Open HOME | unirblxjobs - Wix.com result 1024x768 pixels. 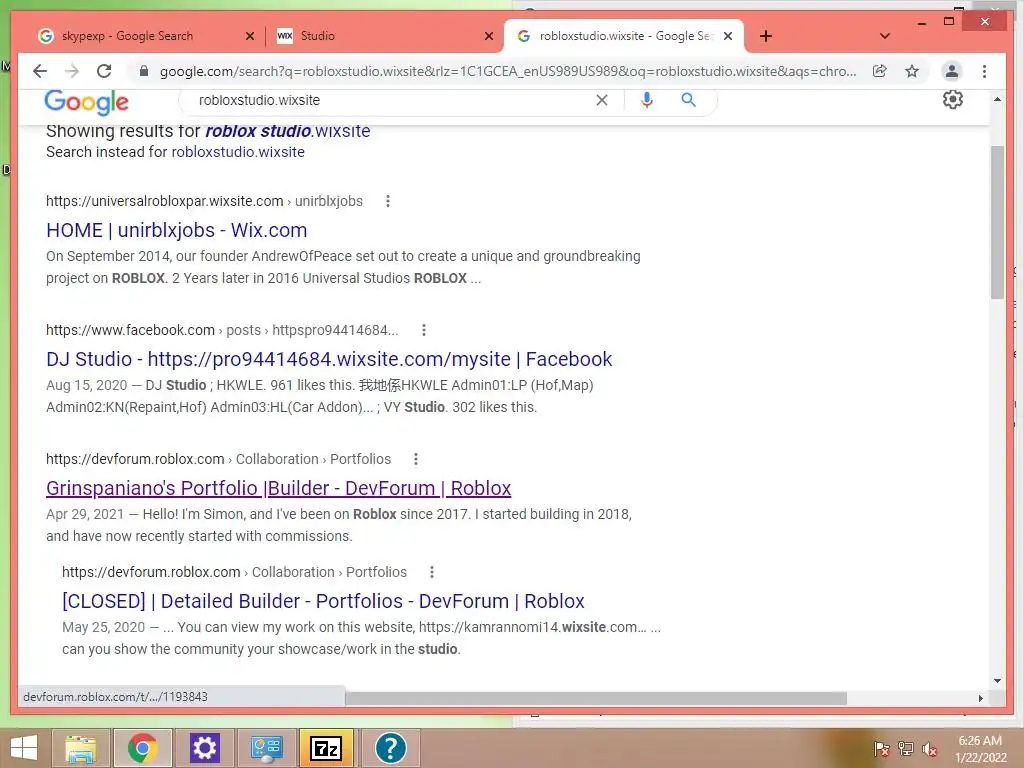(176, 230)
